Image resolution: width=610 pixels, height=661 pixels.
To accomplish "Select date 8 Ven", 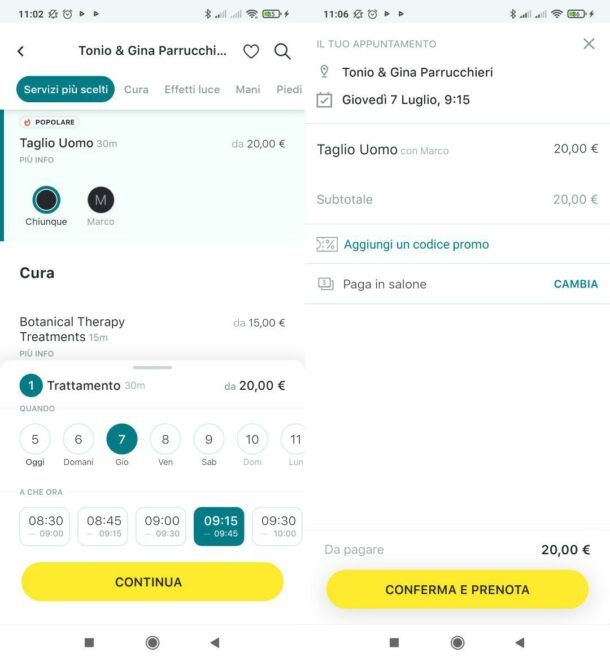I will click(x=165, y=445).
